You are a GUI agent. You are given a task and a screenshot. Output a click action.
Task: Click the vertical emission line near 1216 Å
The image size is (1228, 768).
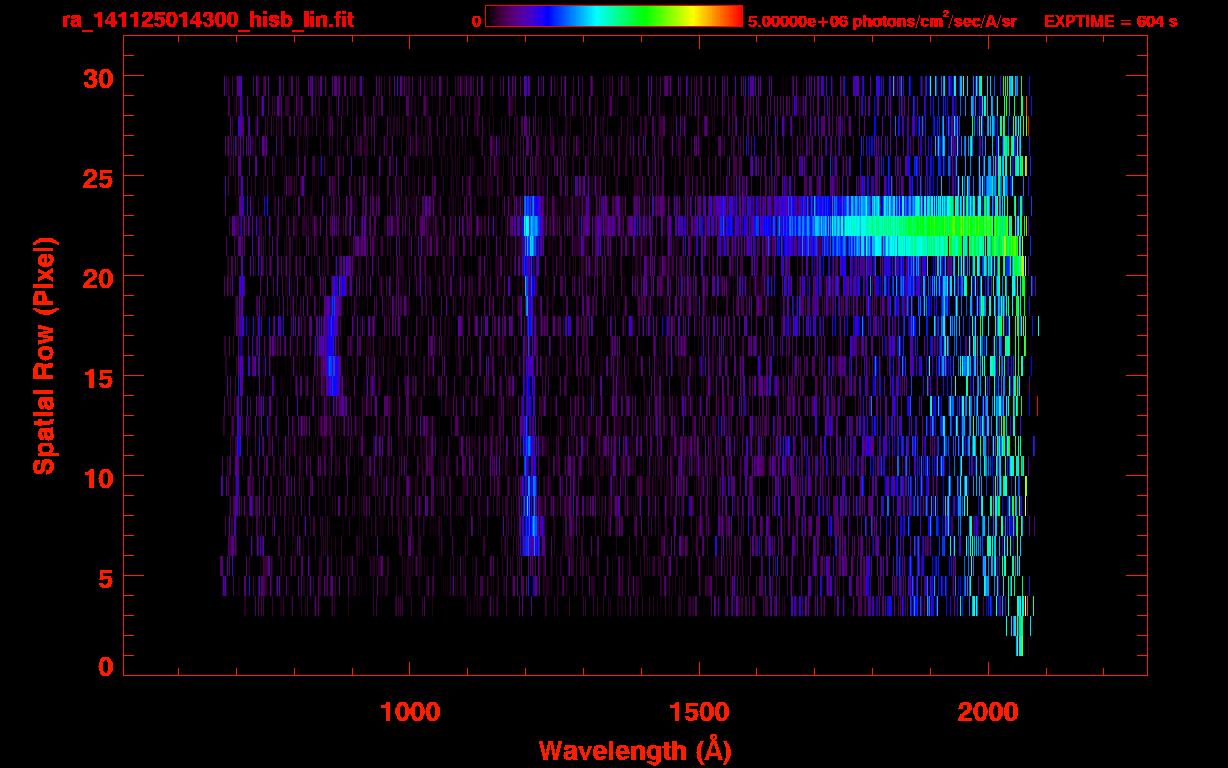click(x=531, y=375)
